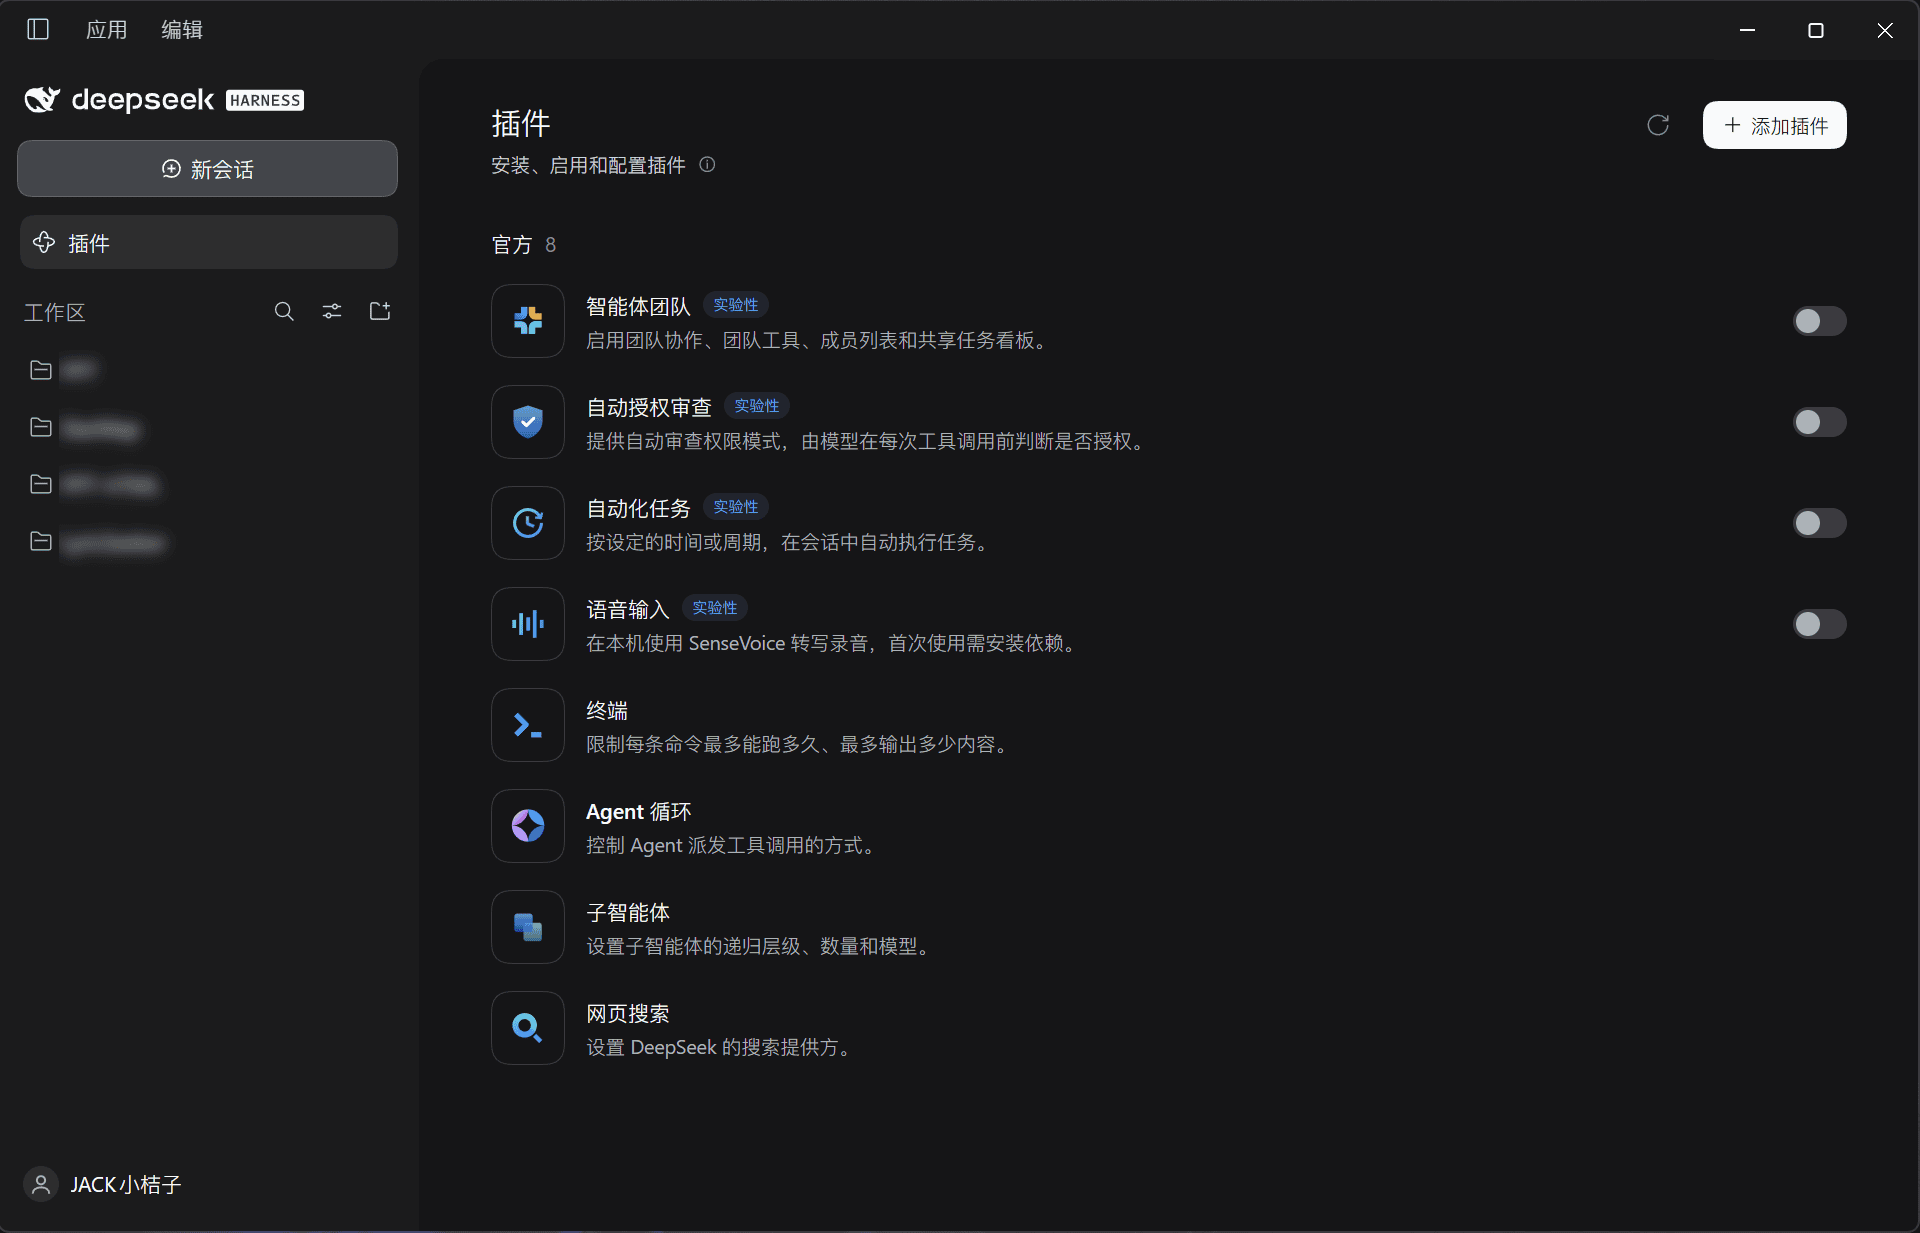Click the 智能体团队 plugin icon
The width and height of the screenshot is (1920, 1233).
coord(528,321)
